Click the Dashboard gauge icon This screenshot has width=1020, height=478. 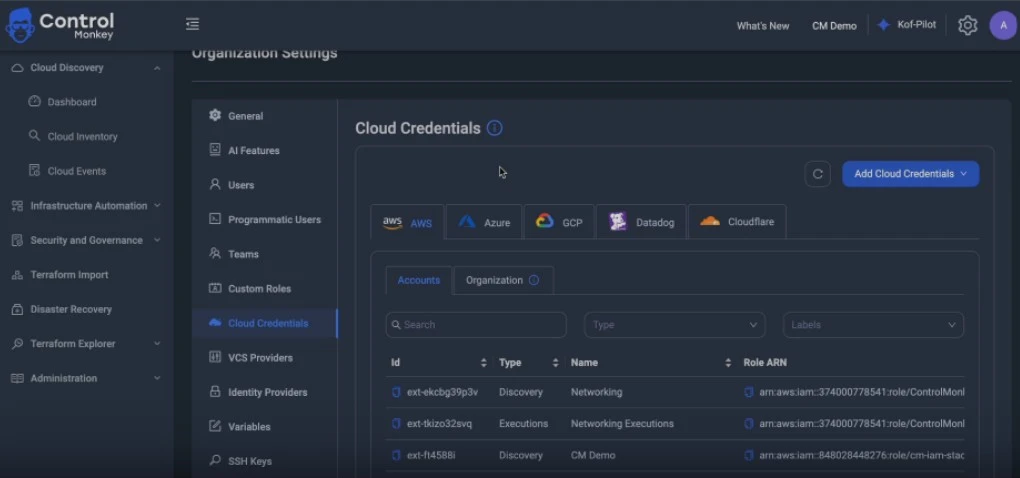pos(34,101)
